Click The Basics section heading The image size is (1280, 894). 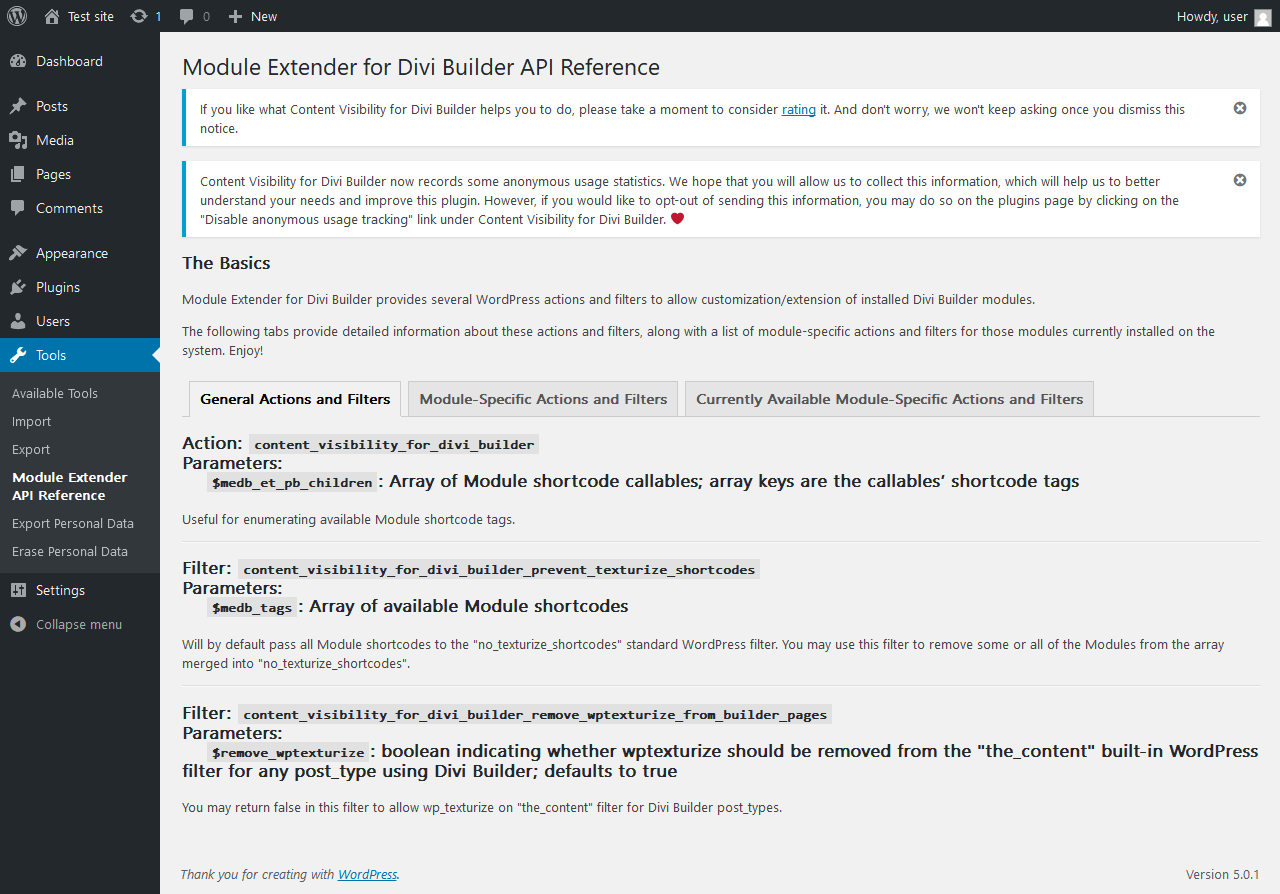[226, 263]
